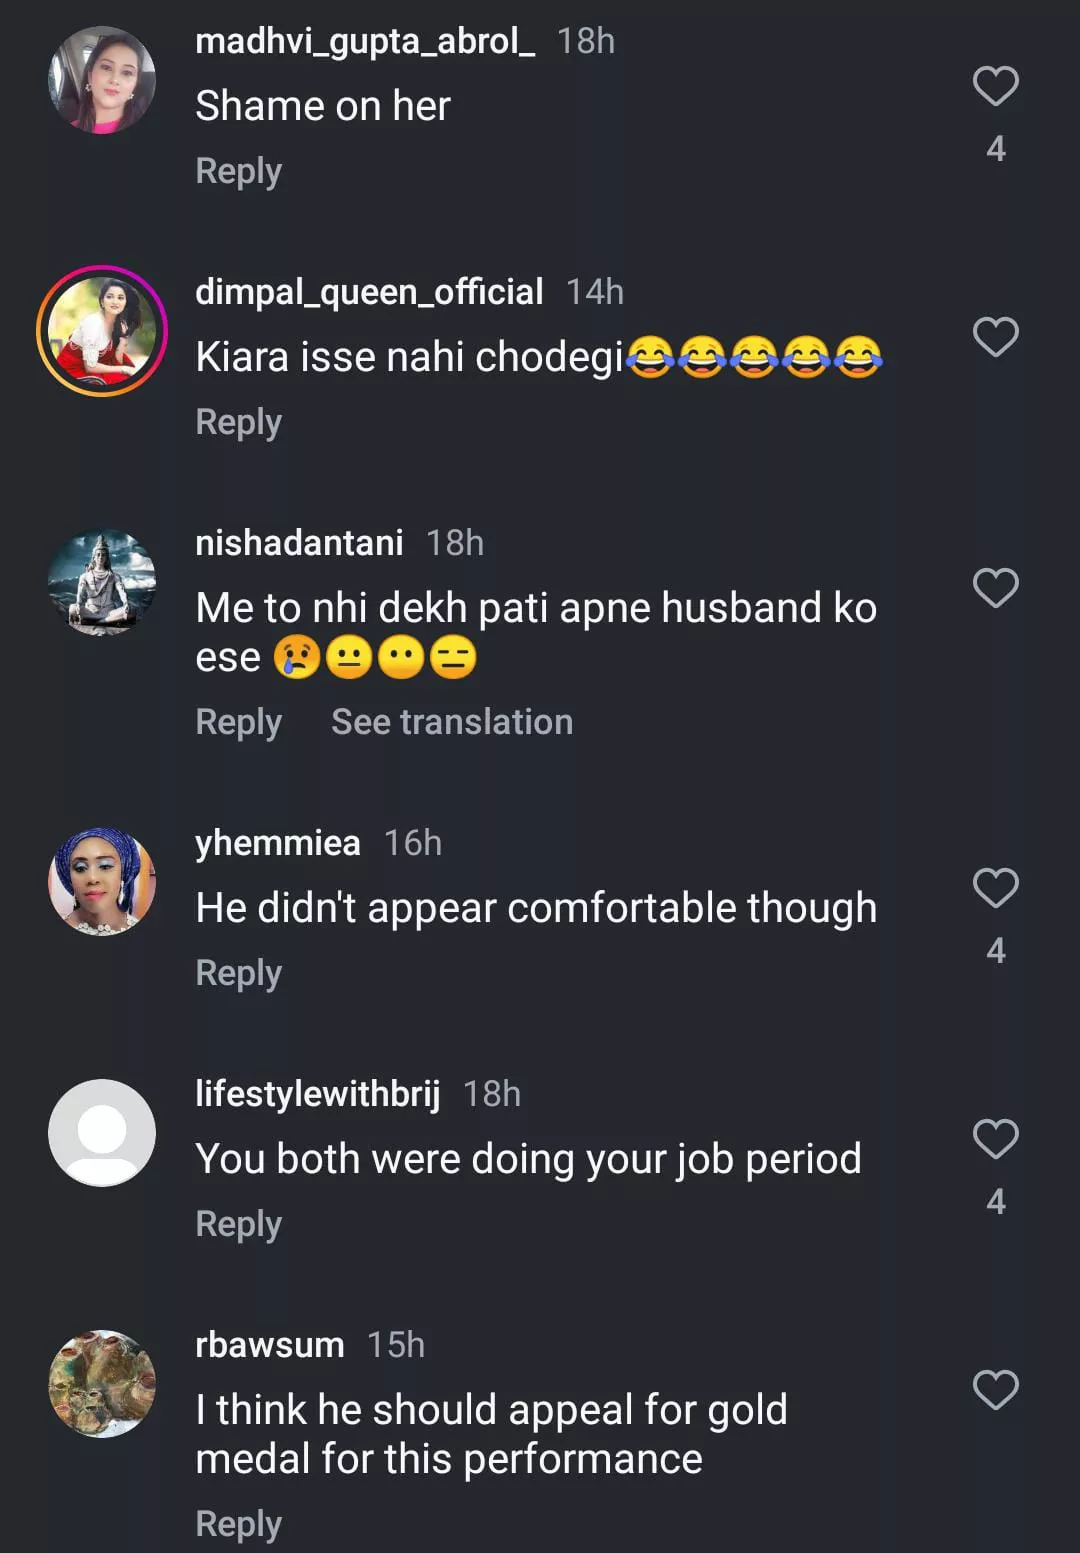Open madhvi_gupta_abrol_'s profile picture
This screenshot has width=1080, height=1553.
[102, 80]
